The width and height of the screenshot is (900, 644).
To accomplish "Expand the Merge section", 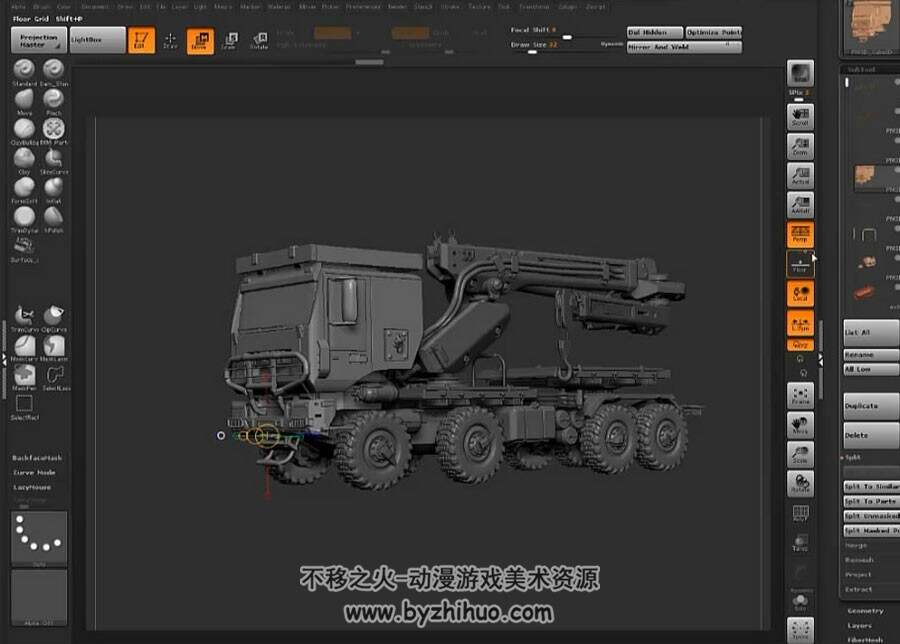I will click(856, 545).
